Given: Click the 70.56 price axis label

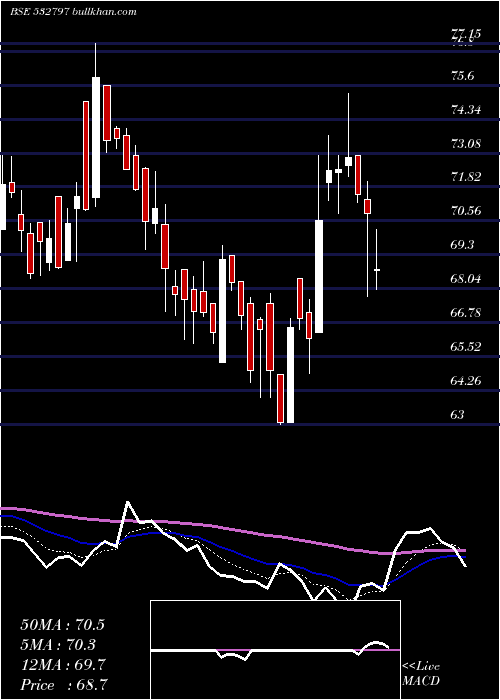Looking at the screenshot, I should coord(466,211).
